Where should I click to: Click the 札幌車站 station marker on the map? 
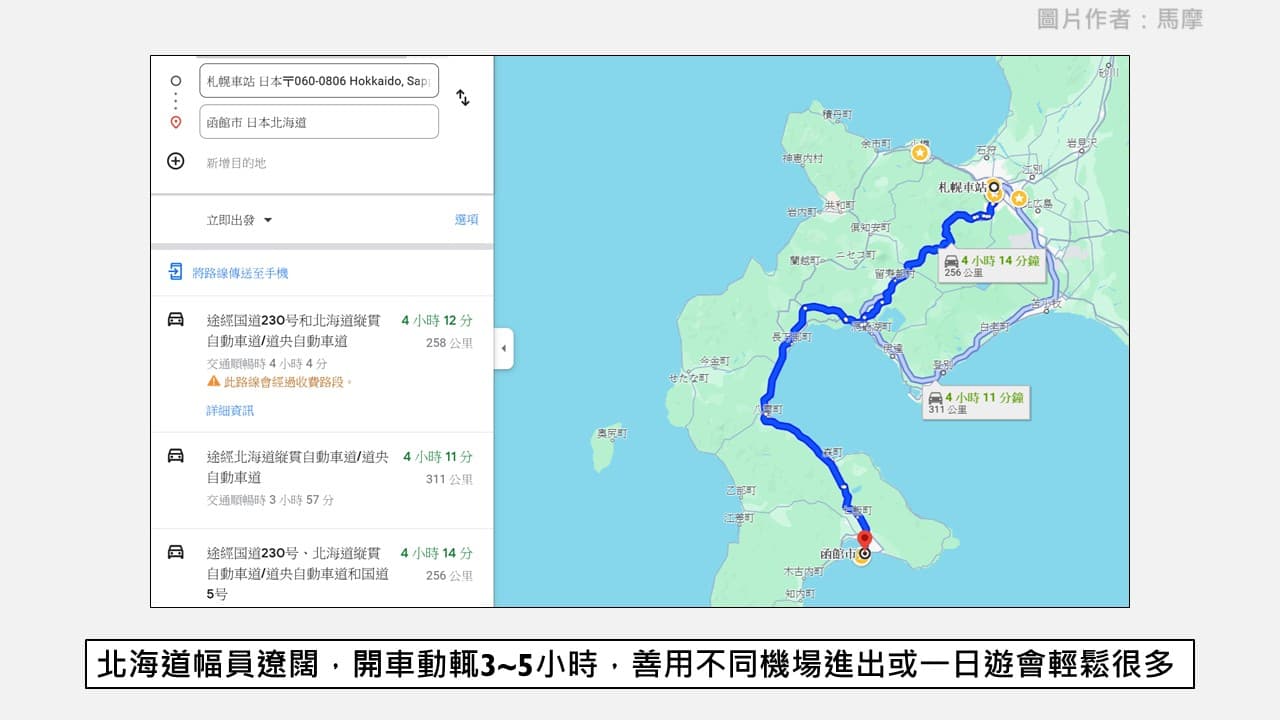point(992,187)
